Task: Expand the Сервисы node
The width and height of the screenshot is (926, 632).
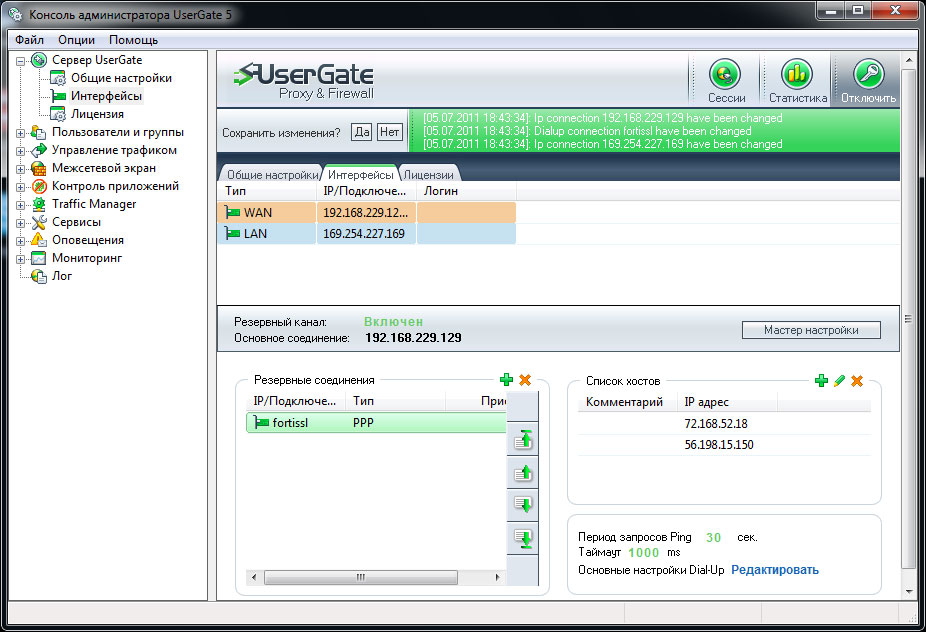Action: (21, 223)
